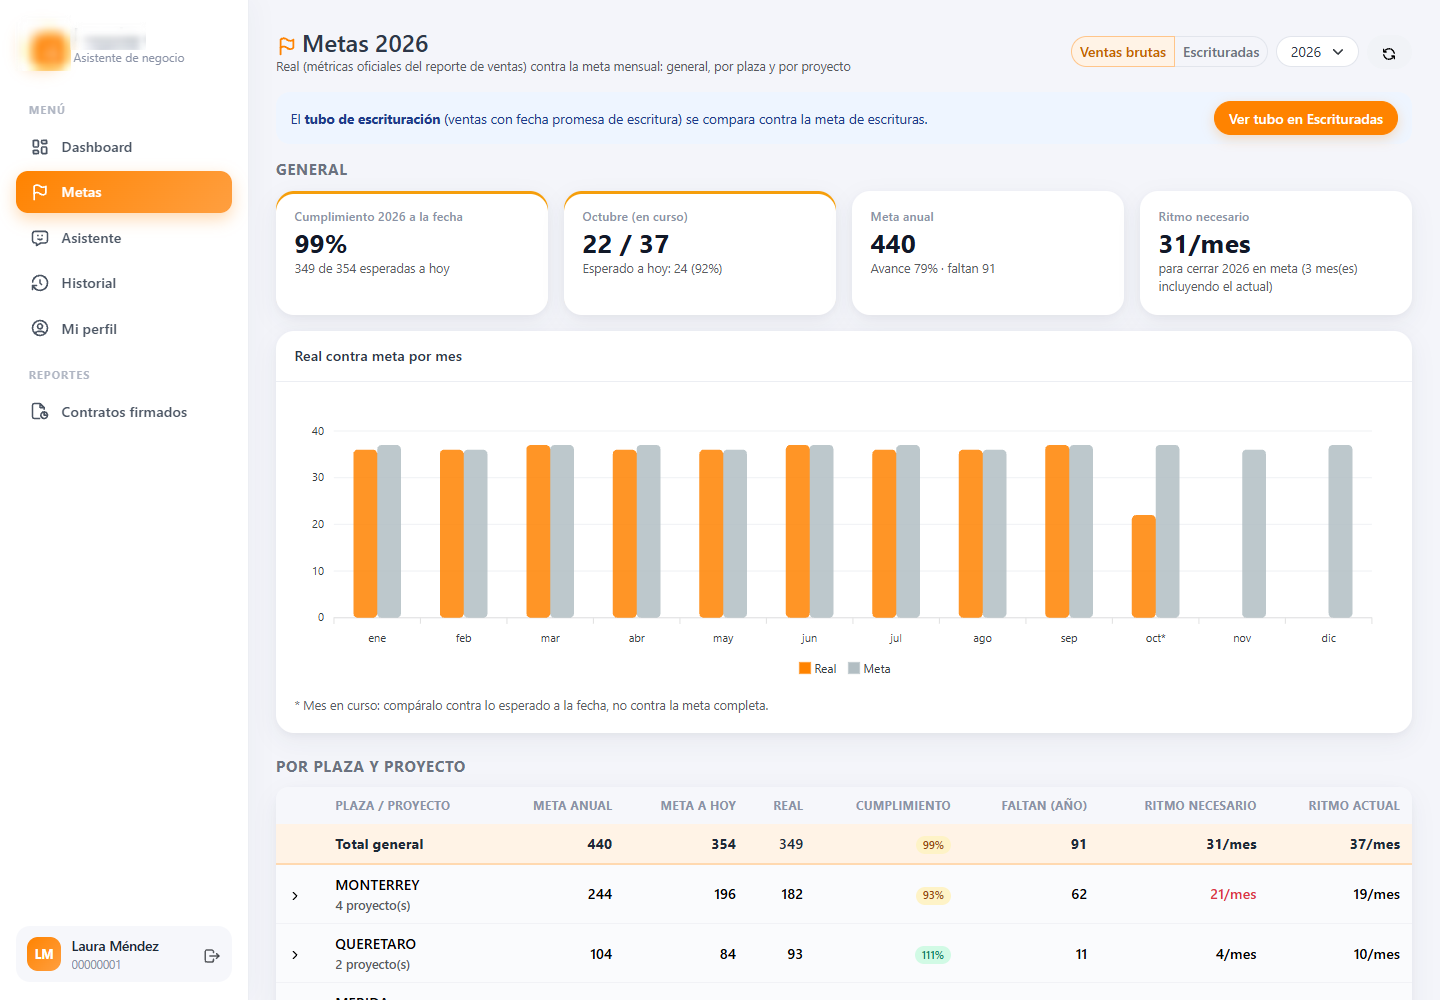Click the orange flag icon beside Metas 2026 title
The width and height of the screenshot is (1440, 1000).
(286, 45)
